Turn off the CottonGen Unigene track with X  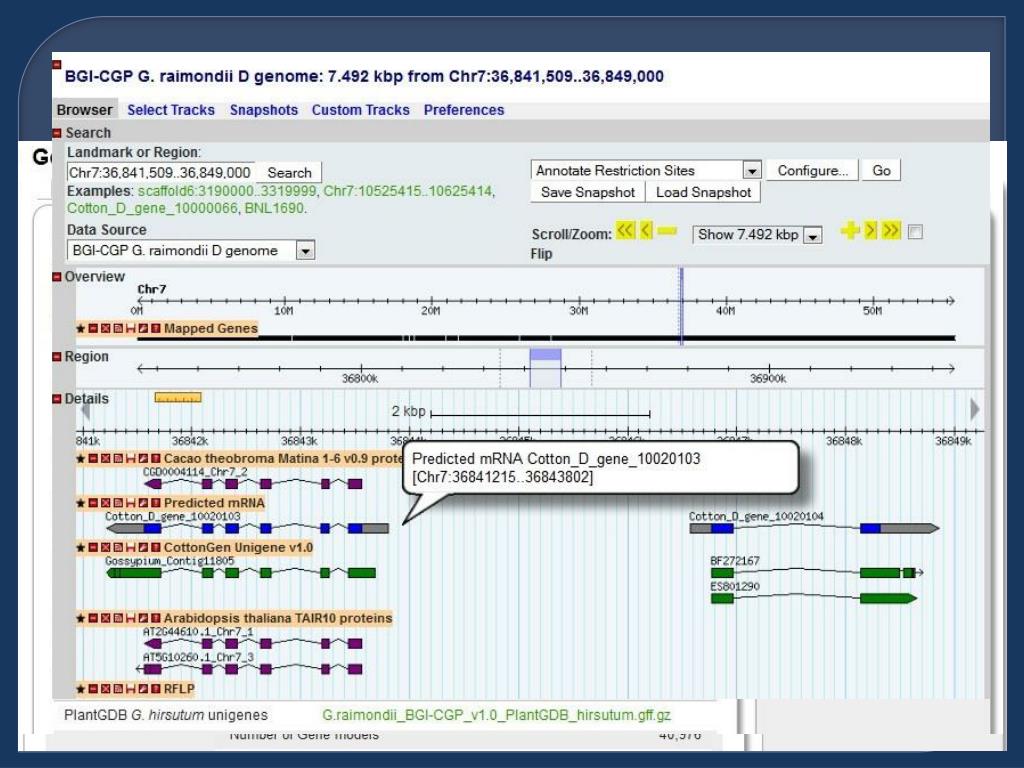pos(105,548)
